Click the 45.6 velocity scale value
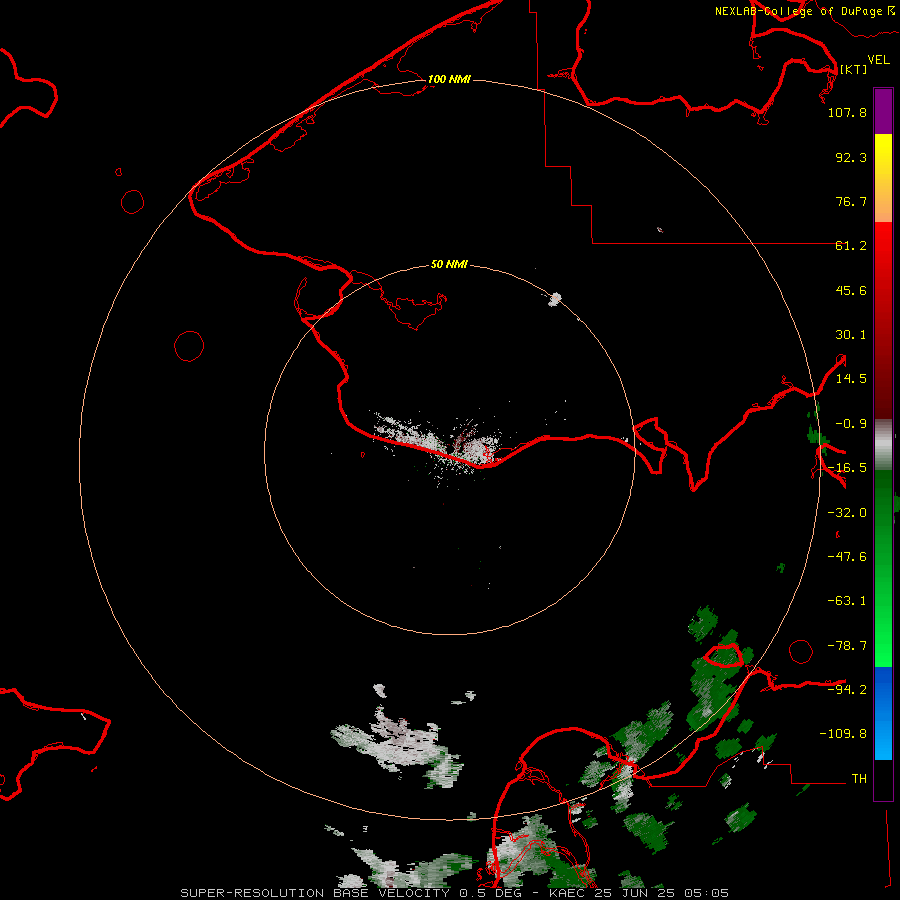 (851, 290)
